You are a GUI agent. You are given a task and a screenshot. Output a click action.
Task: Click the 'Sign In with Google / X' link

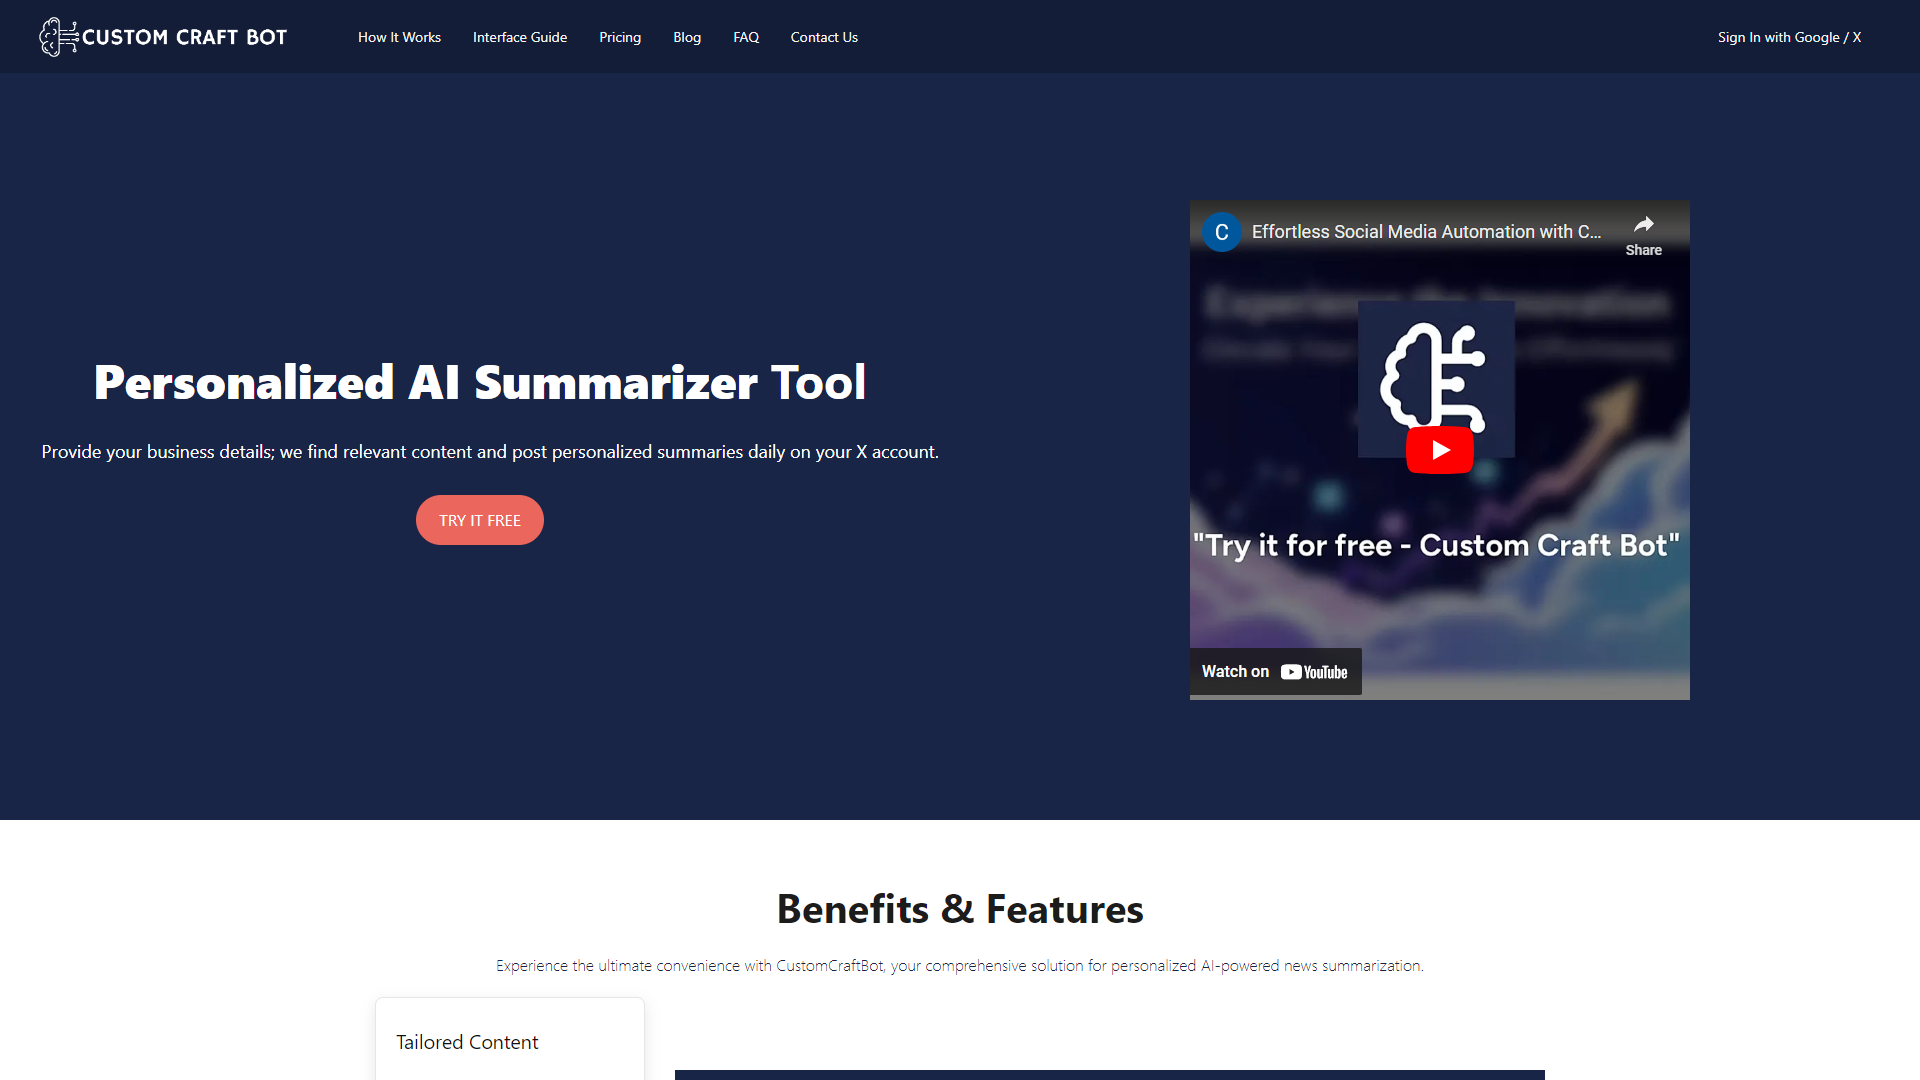(1788, 36)
